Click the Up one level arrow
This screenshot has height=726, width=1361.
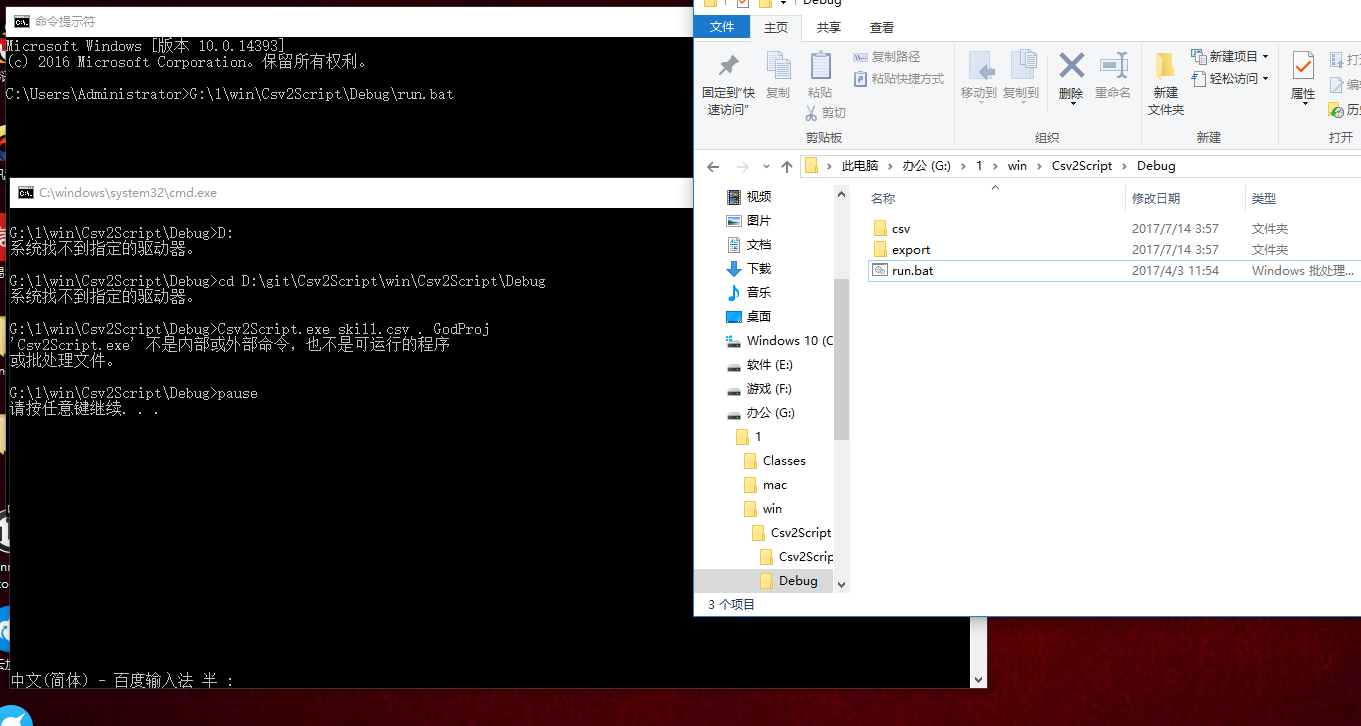(x=787, y=166)
